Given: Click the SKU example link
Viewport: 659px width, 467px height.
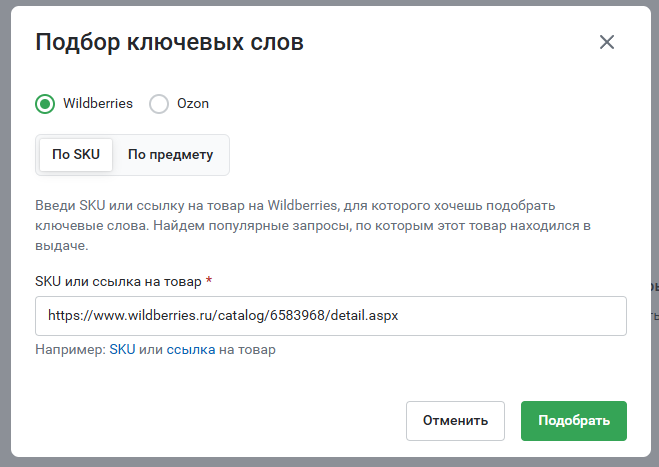Looking at the screenshot, I should [122, 350].
